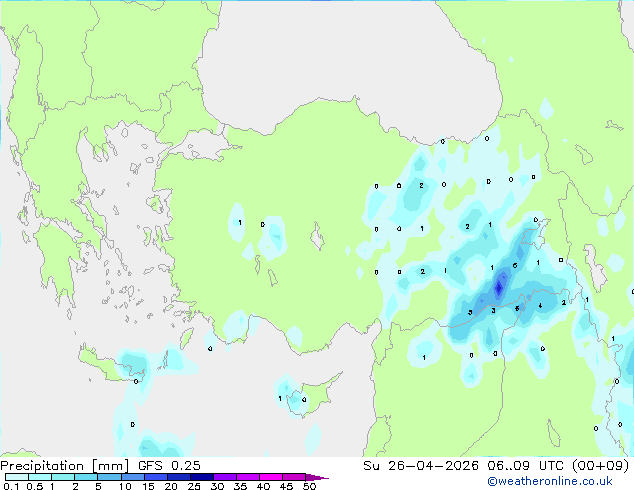The height and width of the screenshot is (490, 634).
Task: Click the weatheronline.co.uk copyright link
Action: coord(550,481)
